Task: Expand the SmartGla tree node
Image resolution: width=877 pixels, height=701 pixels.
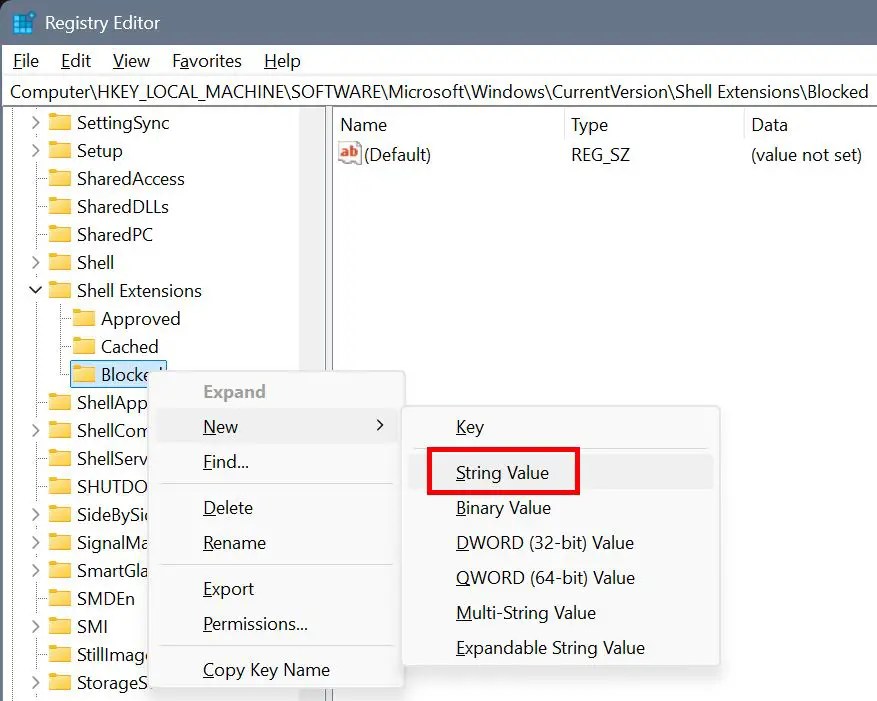Action: click(x=35, y=570)
